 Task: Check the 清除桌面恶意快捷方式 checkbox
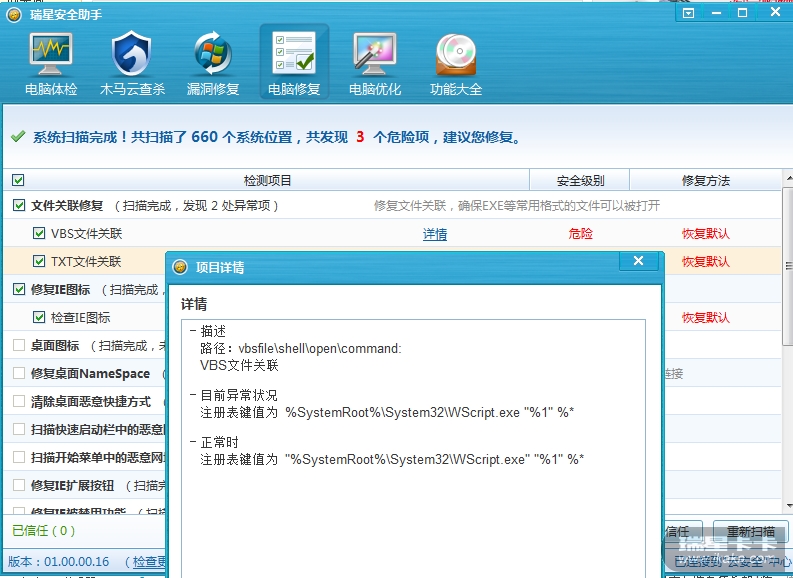[19, 401]
